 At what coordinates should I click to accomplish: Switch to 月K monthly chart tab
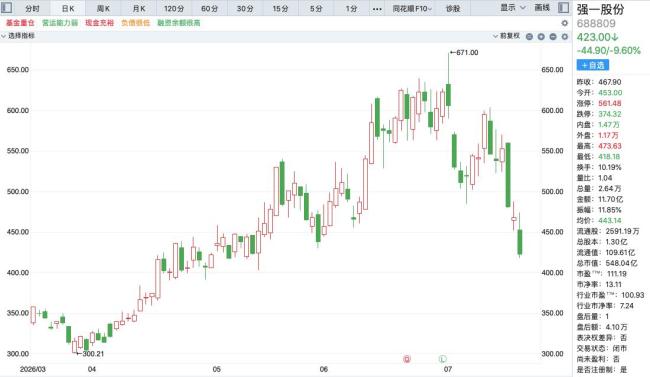pyautogui.click(x=139, y=8)
